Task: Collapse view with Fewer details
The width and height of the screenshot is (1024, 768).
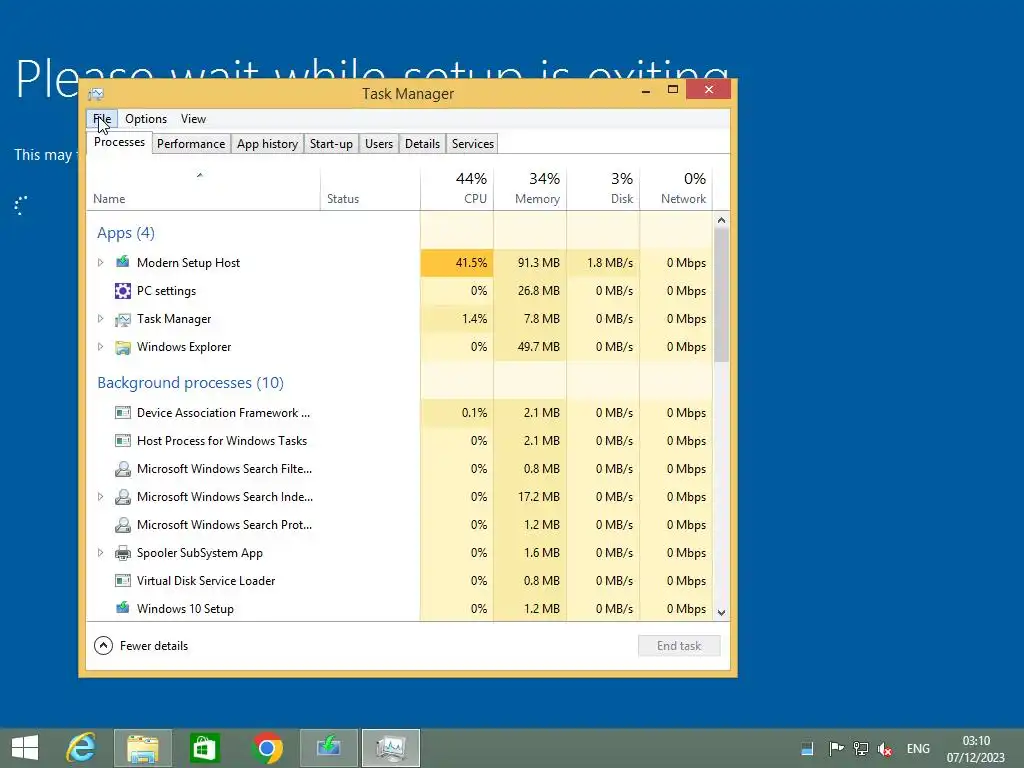Action: point(141,646)
